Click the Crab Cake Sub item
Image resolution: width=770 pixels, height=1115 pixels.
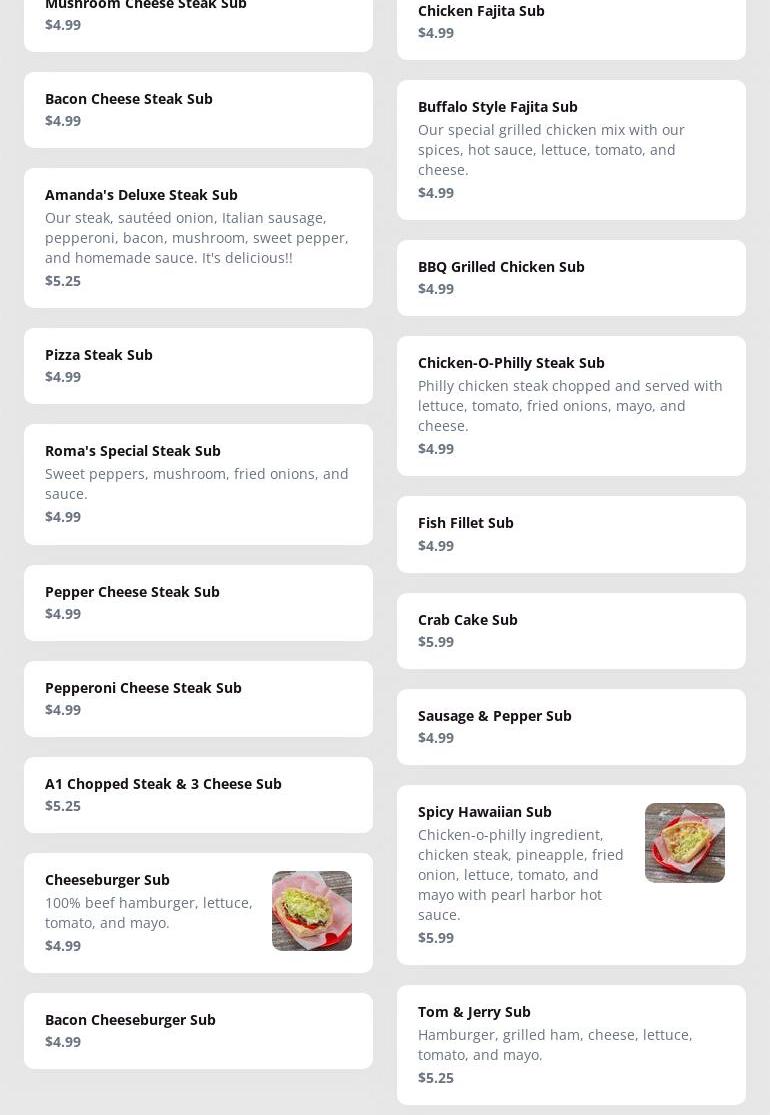point(571,631)
